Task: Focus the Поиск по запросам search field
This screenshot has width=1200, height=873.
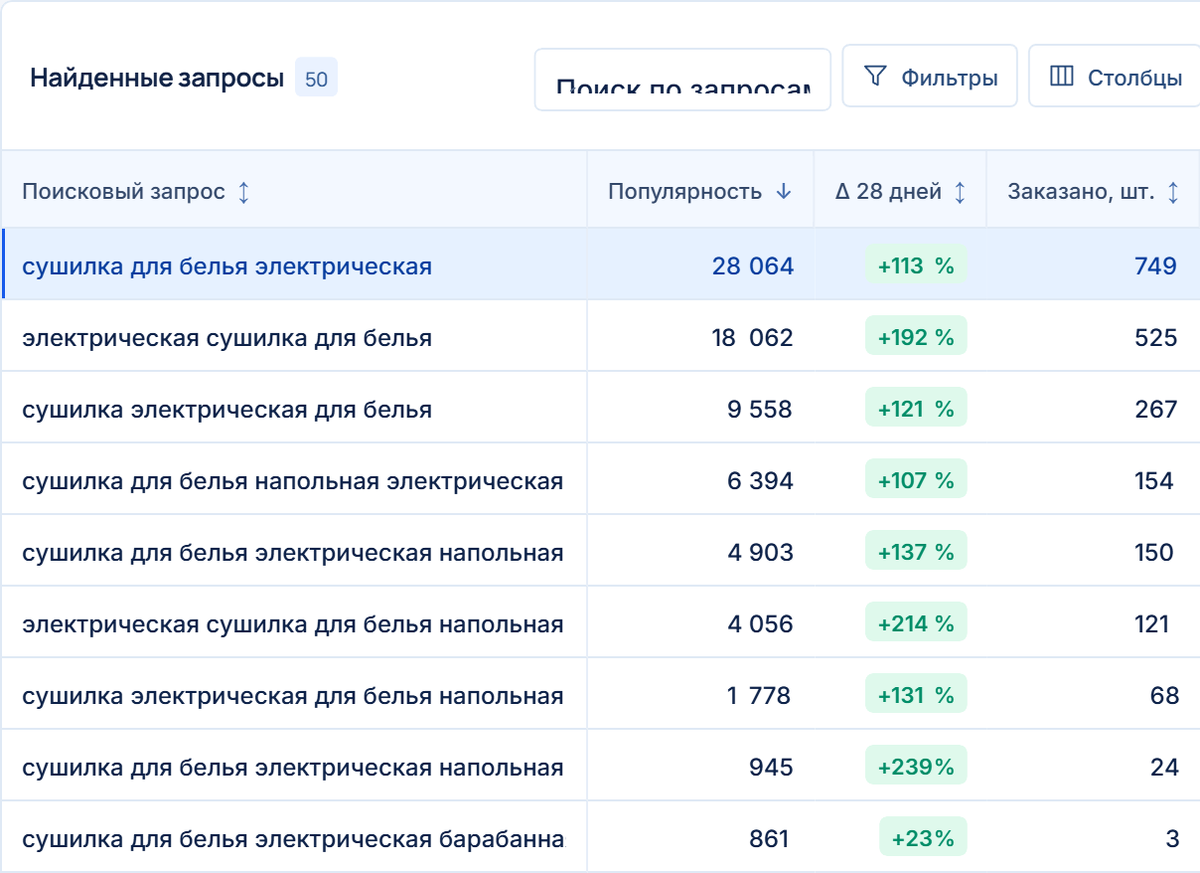Action: coord(683,79)
